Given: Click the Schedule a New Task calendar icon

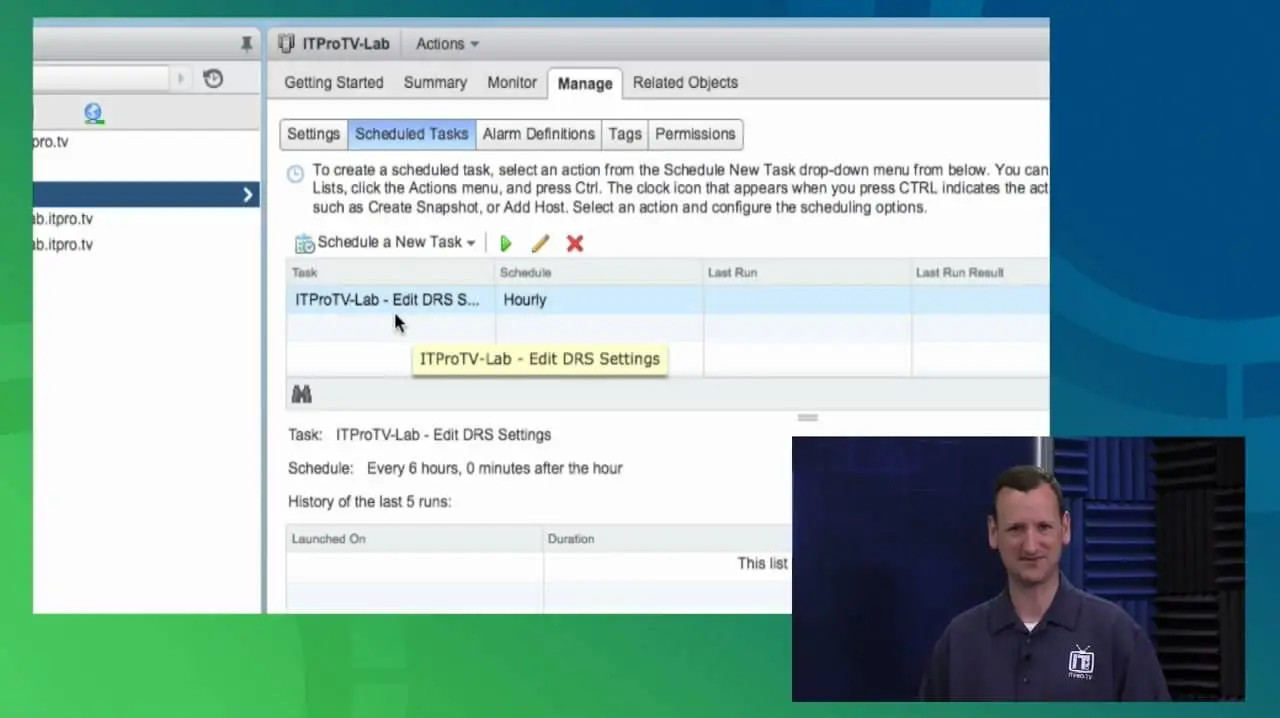Looking at the screenshot, I should click(304, 243).
